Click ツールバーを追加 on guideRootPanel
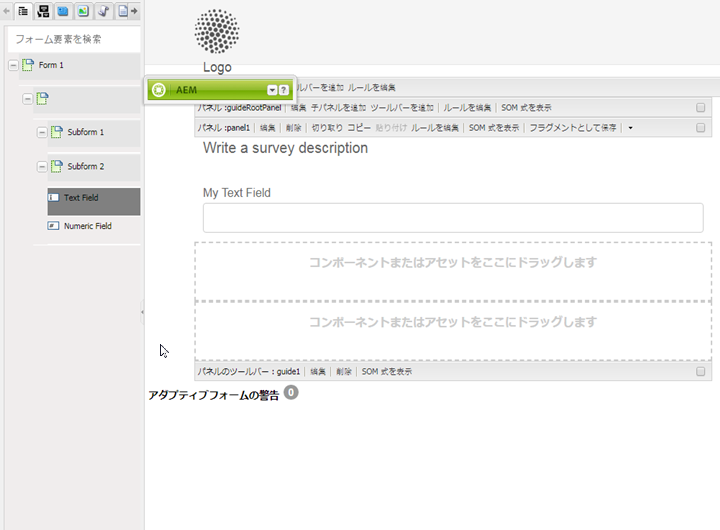The image size is (720, 530). 402,107
